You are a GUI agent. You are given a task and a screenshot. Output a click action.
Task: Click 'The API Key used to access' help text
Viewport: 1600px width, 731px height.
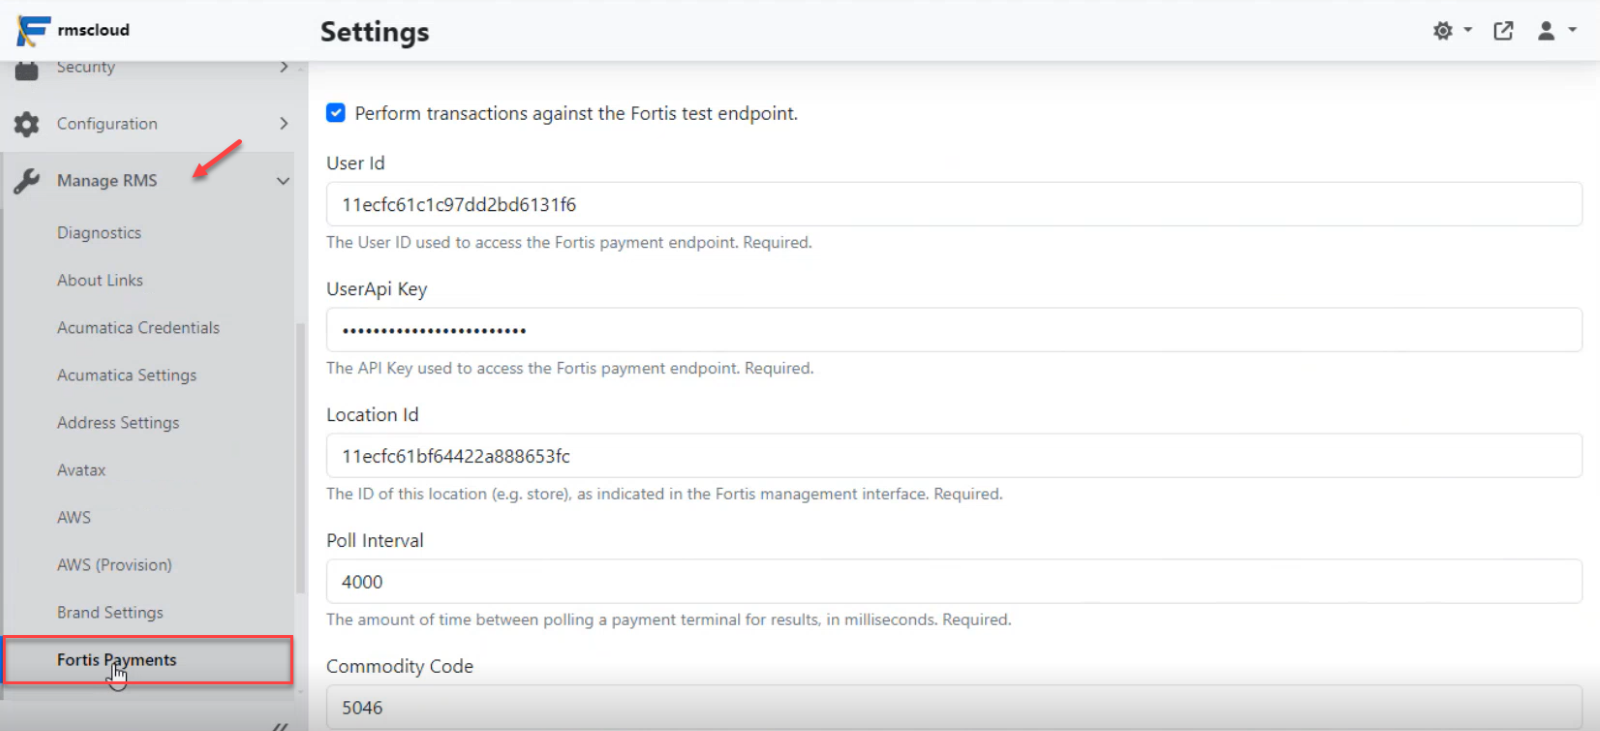[570, 368]
